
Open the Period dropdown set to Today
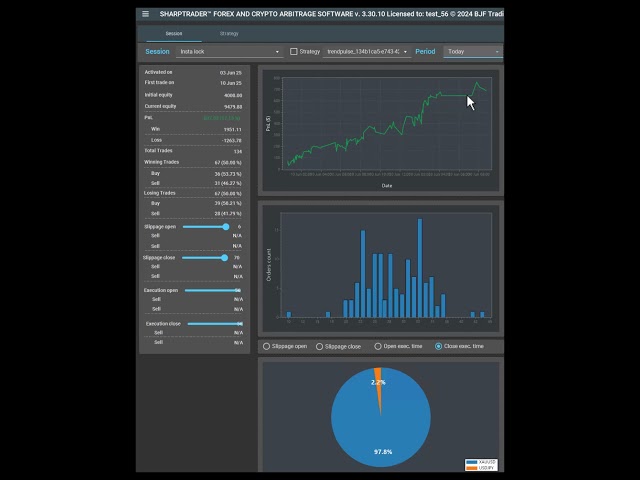[473, 52]
